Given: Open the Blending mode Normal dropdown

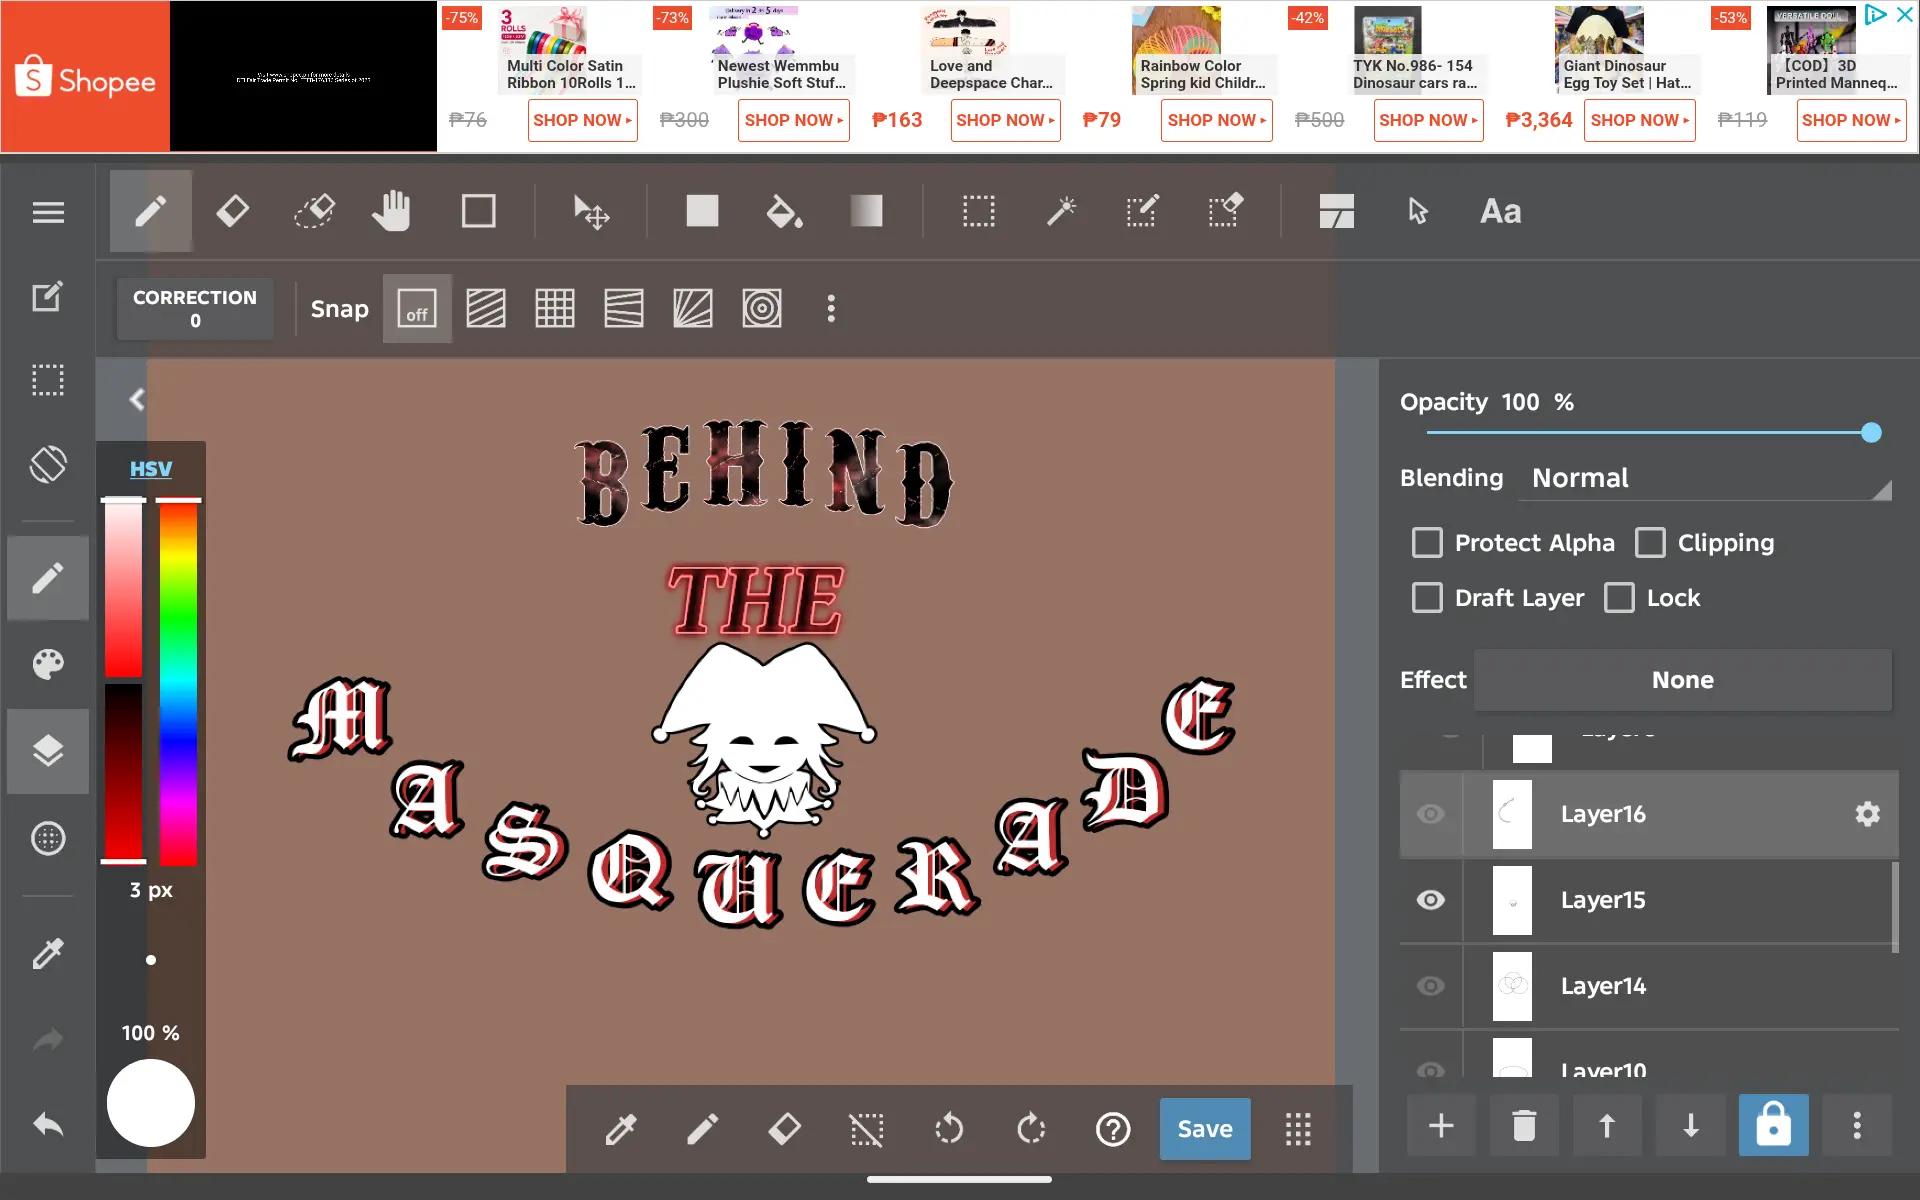Looking at the screenshot, I should pyautogui.click(x=1705, y=478).
